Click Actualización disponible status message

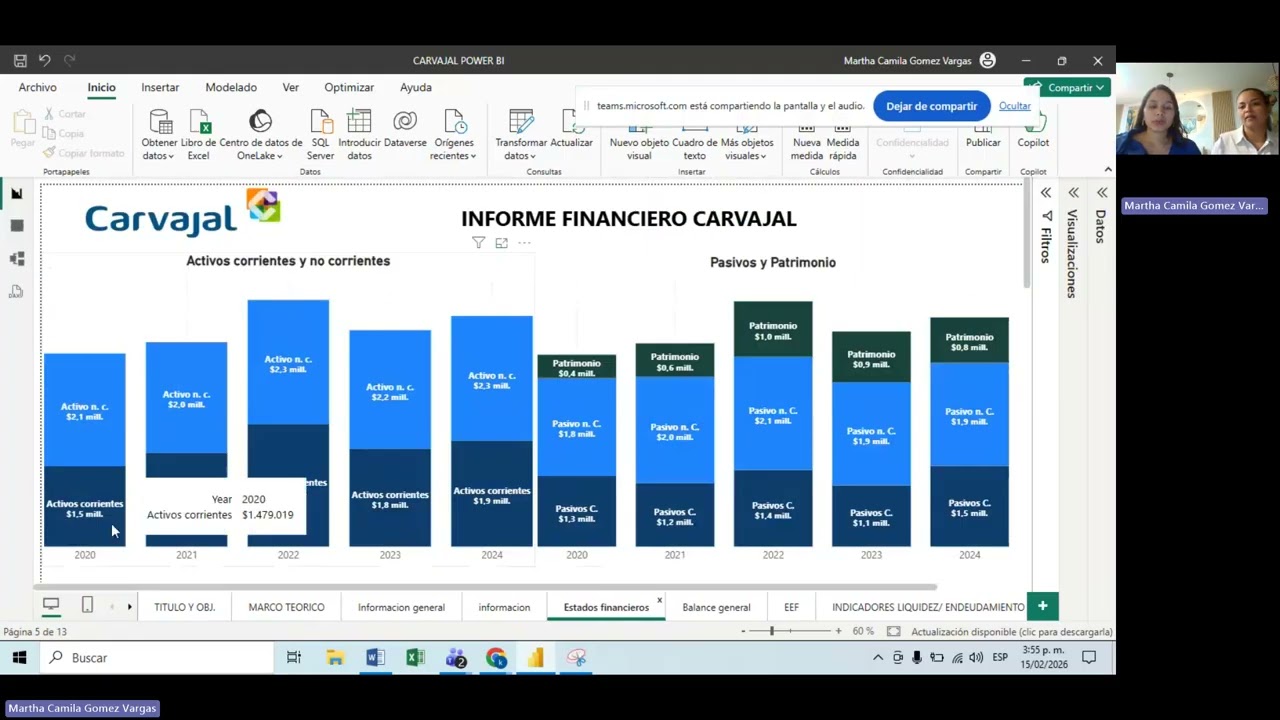point(1011,632)
